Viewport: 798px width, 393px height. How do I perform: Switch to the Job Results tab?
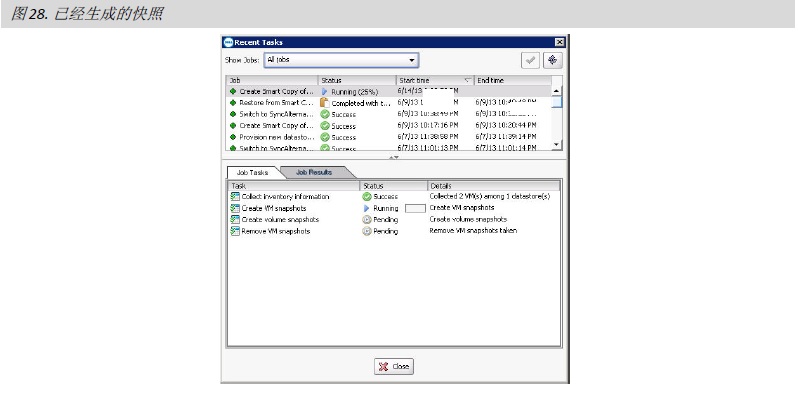click(314, 173)
